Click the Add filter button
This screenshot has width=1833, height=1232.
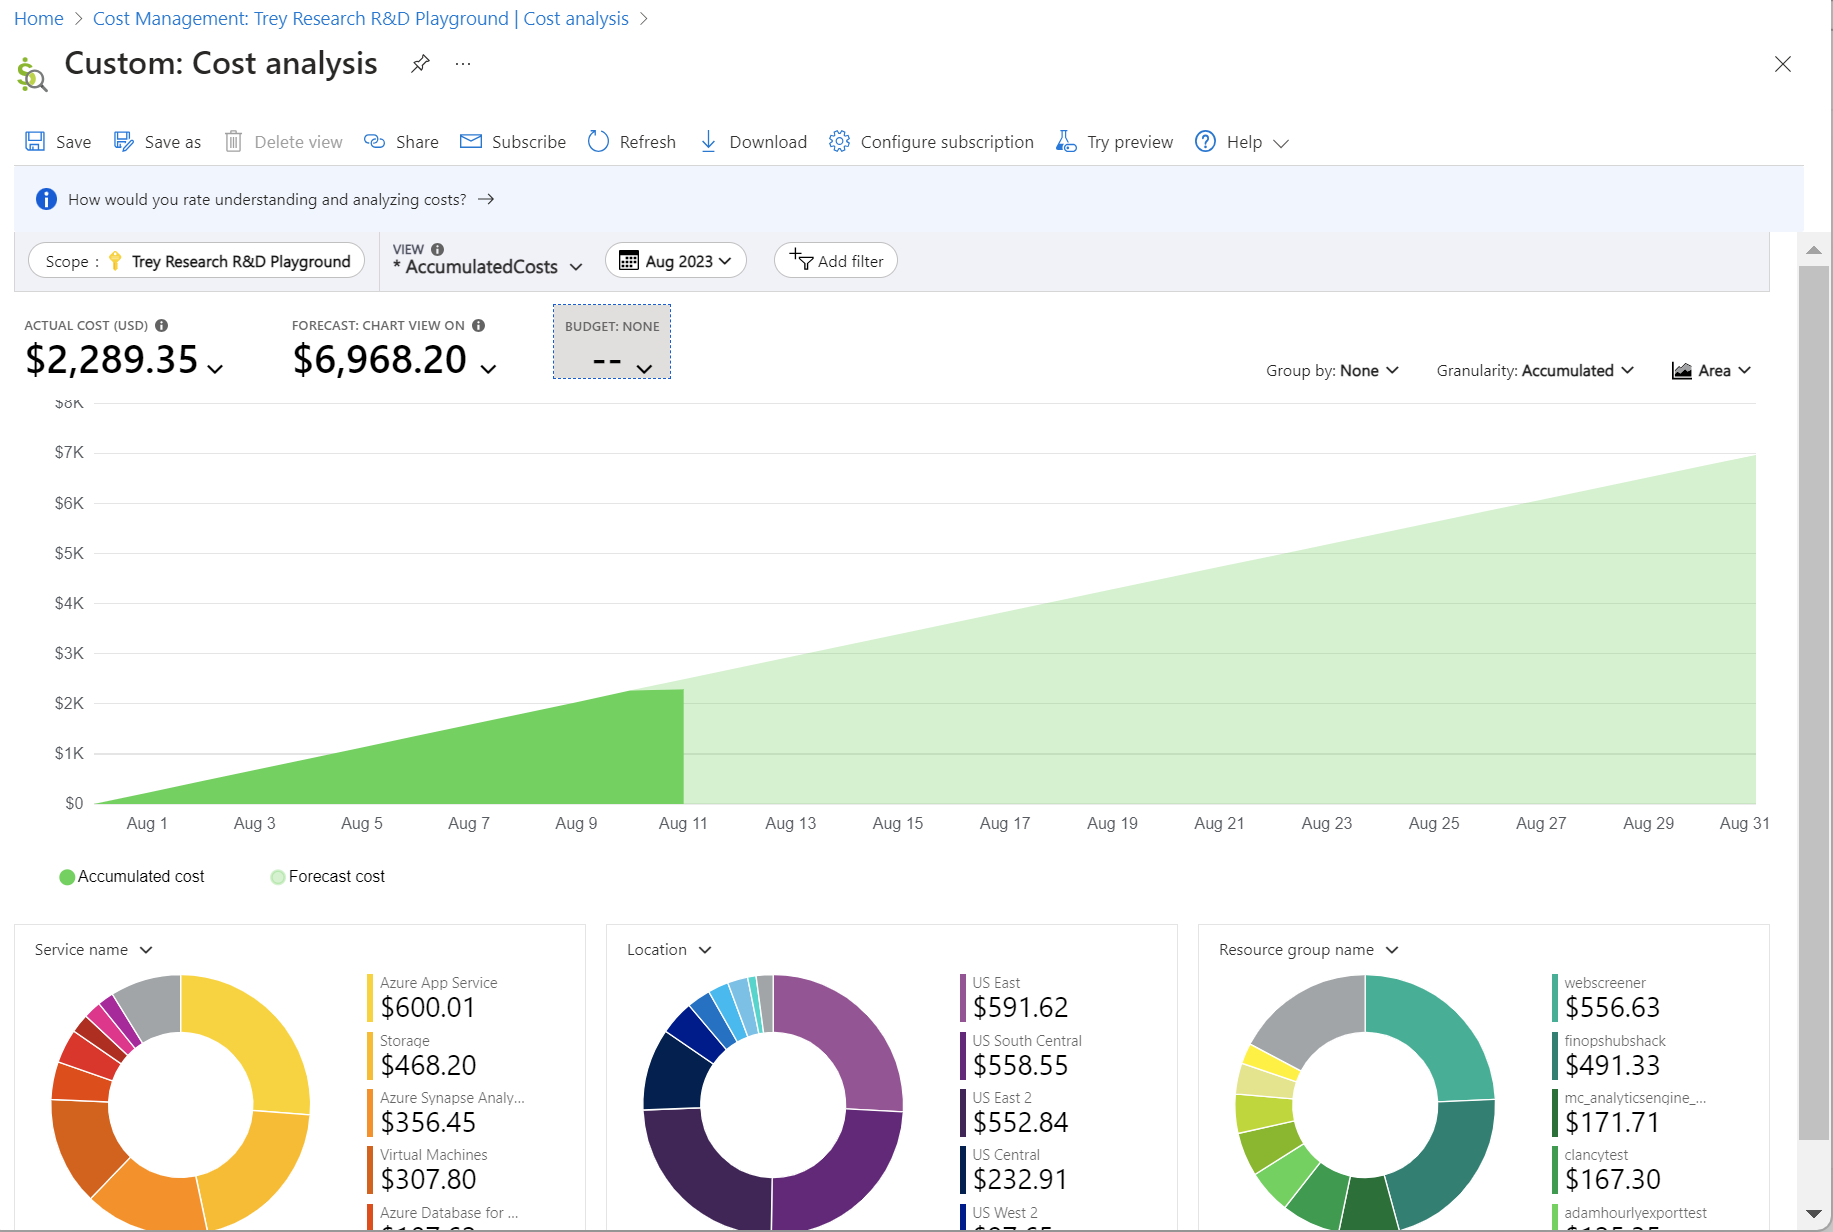836,261
